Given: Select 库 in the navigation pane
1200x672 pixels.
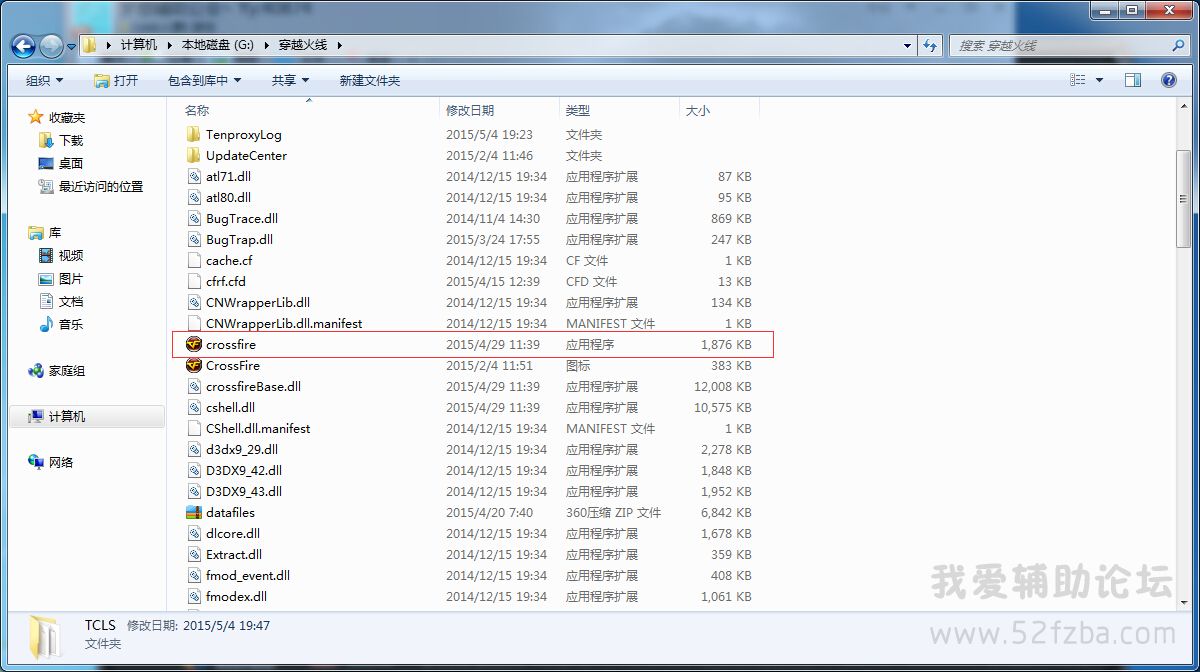Looking at the screenshot, I should click(x=55, y=232).
